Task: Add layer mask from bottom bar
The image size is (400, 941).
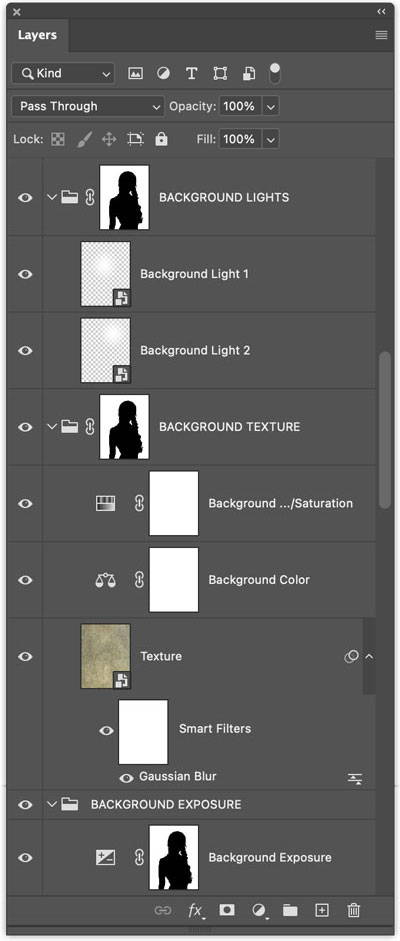Action: 227,910
